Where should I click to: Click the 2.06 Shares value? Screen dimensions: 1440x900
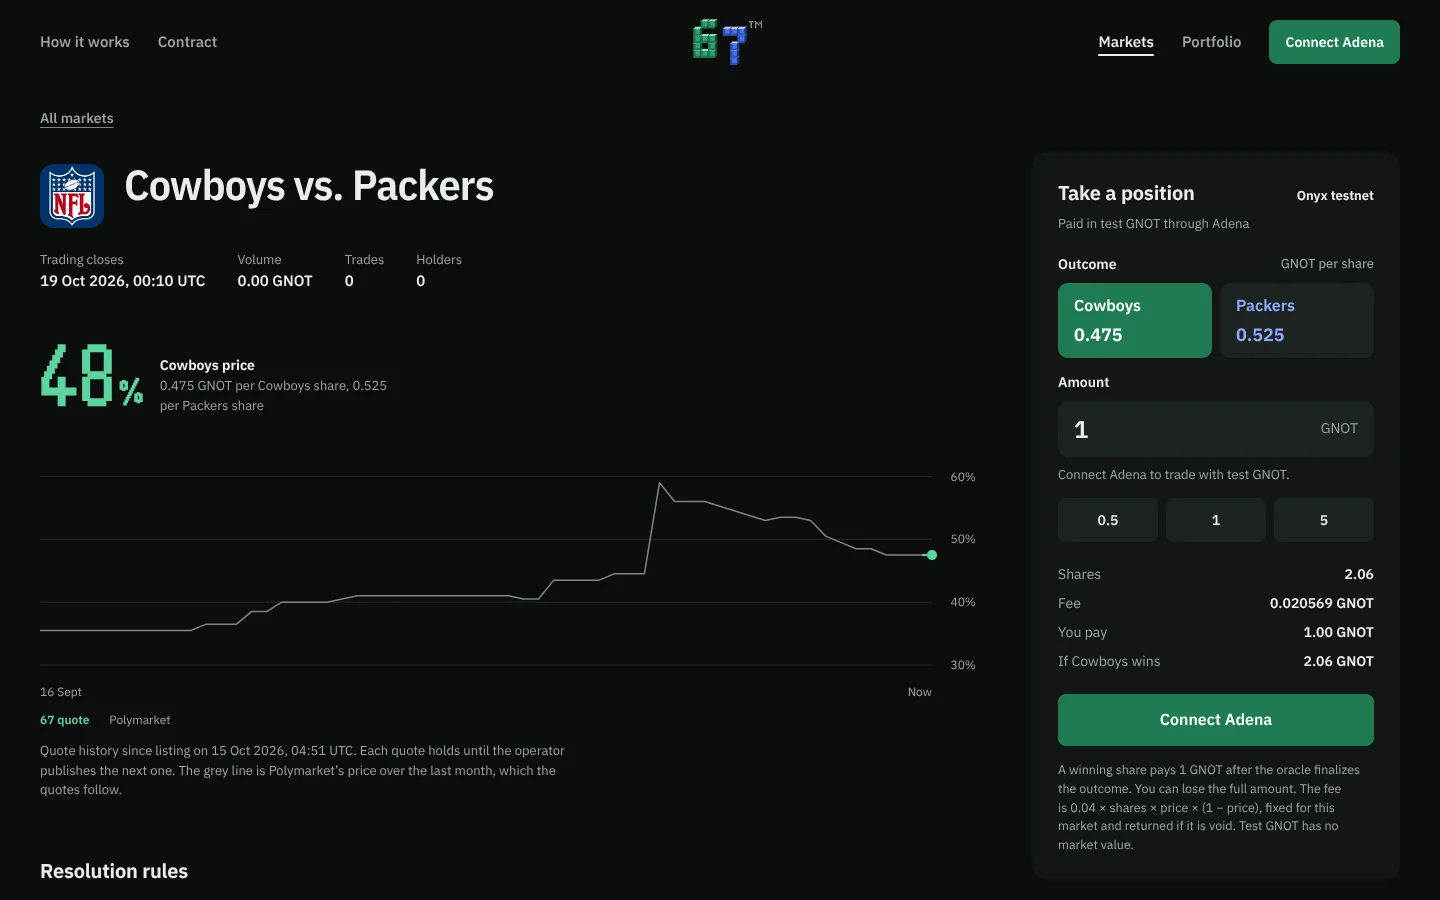(1359, 574)
